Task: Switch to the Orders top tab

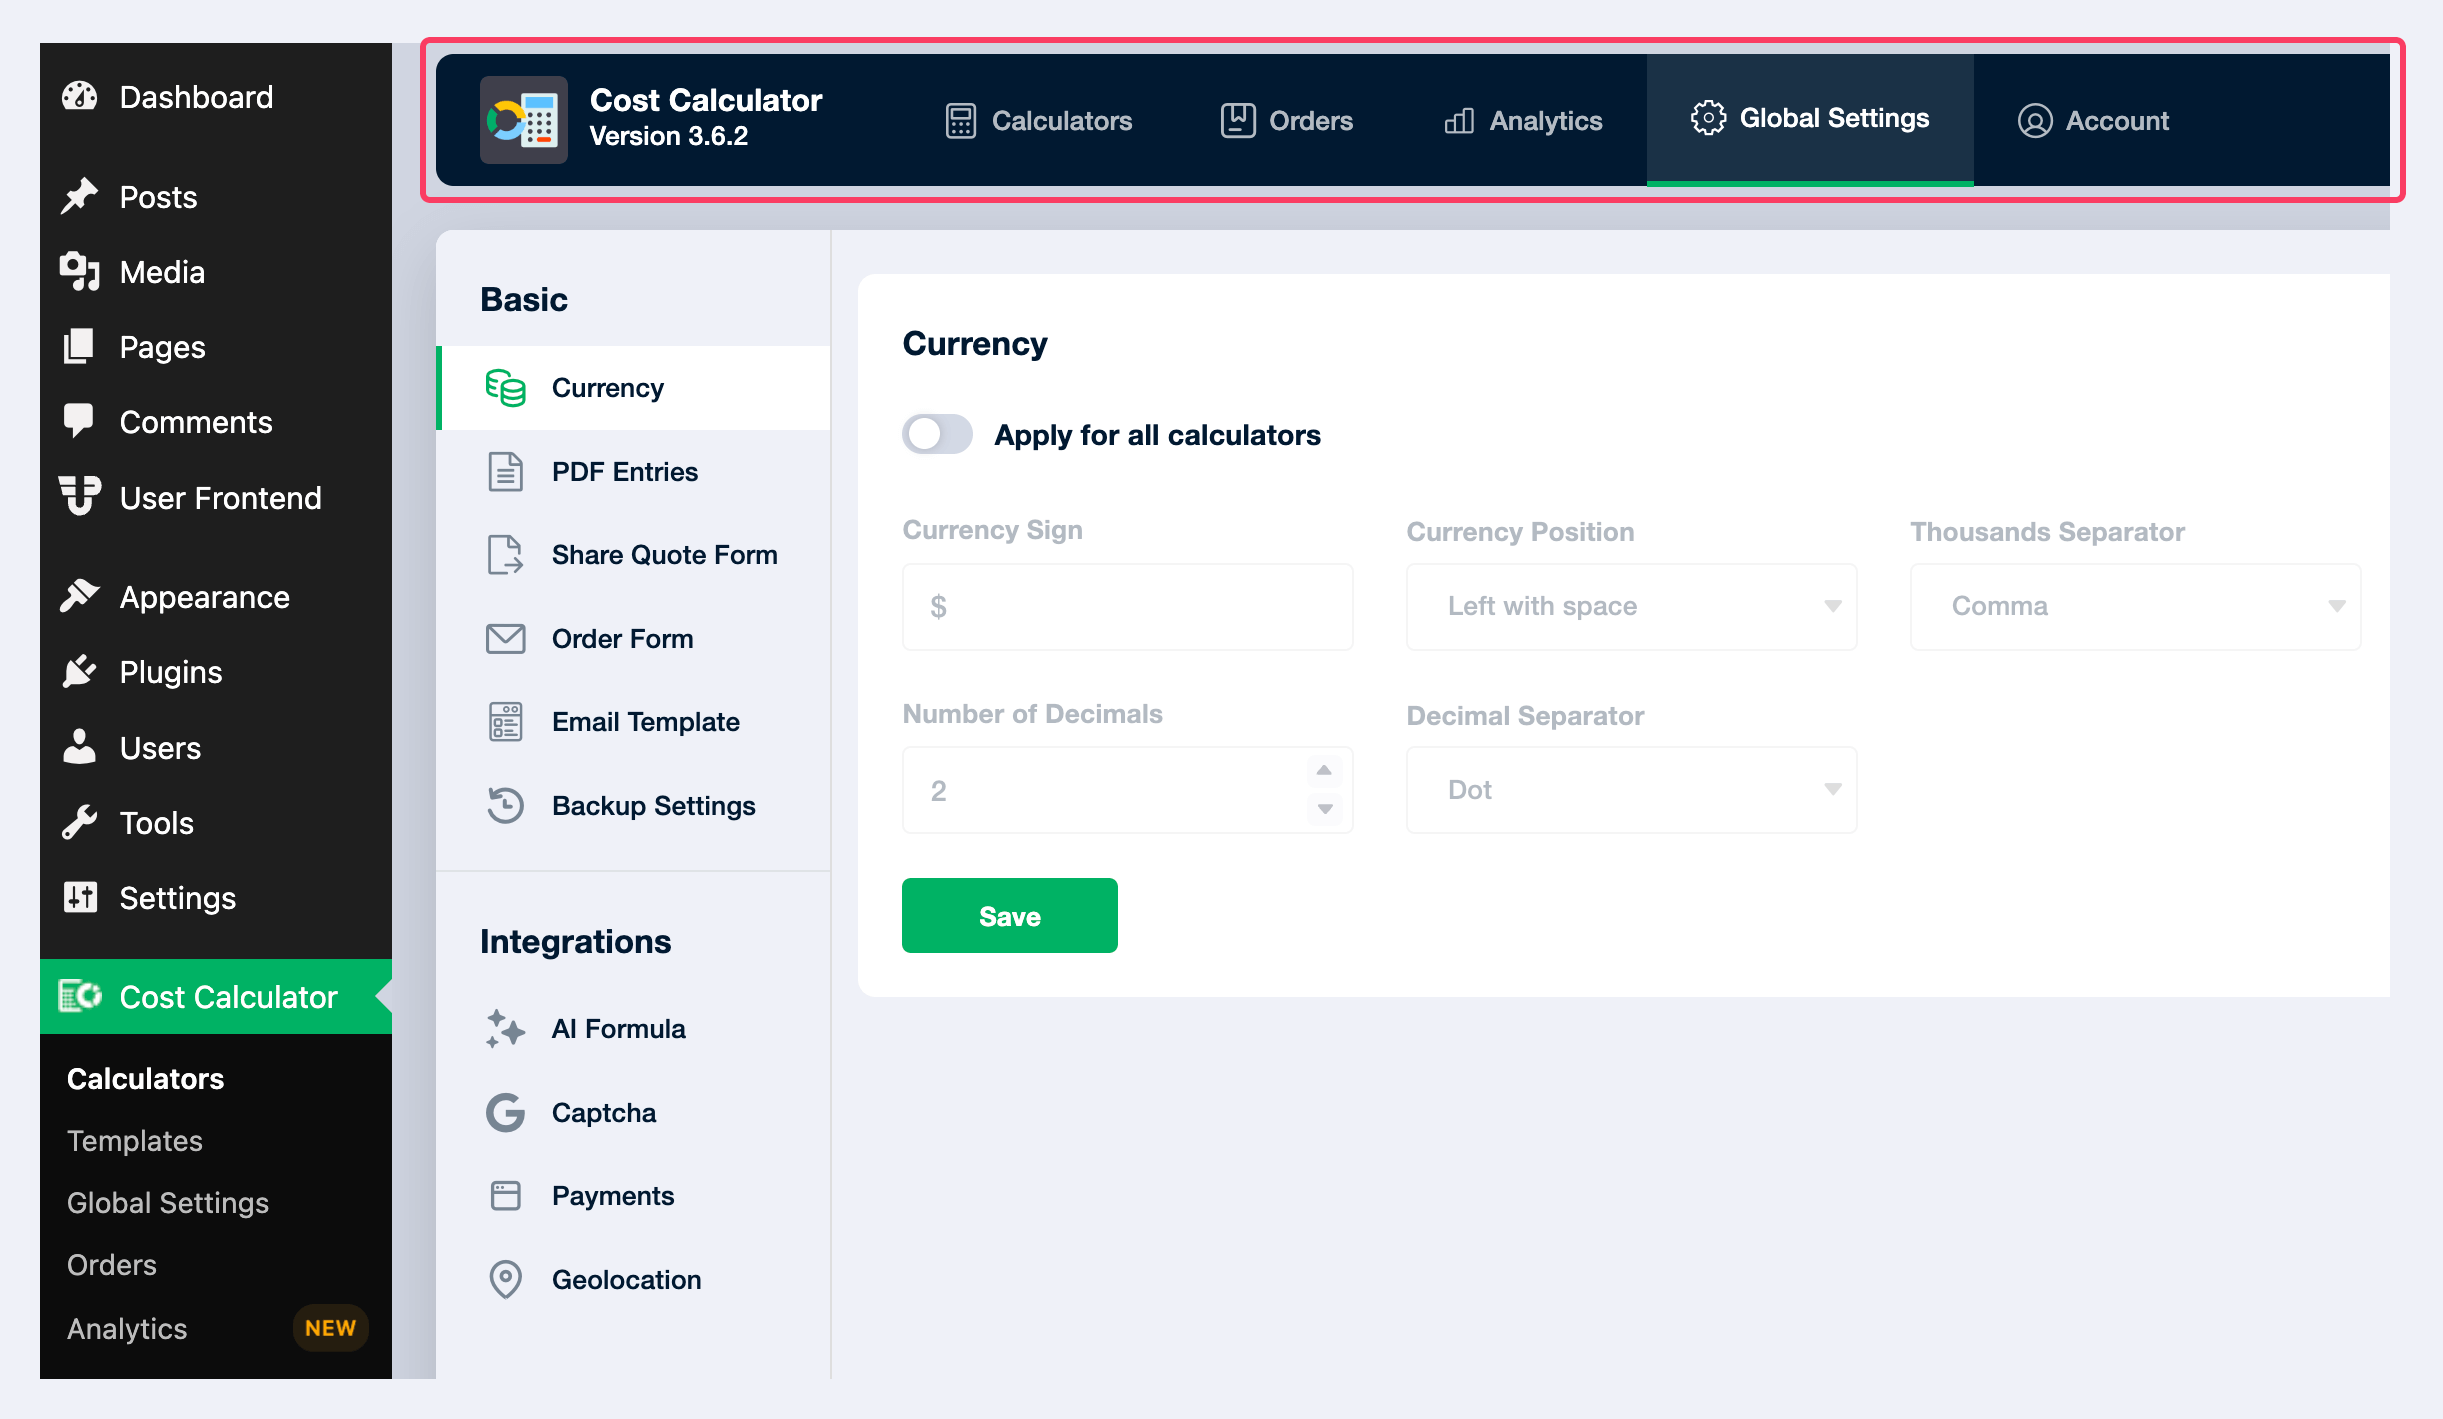Action: 1286,121
